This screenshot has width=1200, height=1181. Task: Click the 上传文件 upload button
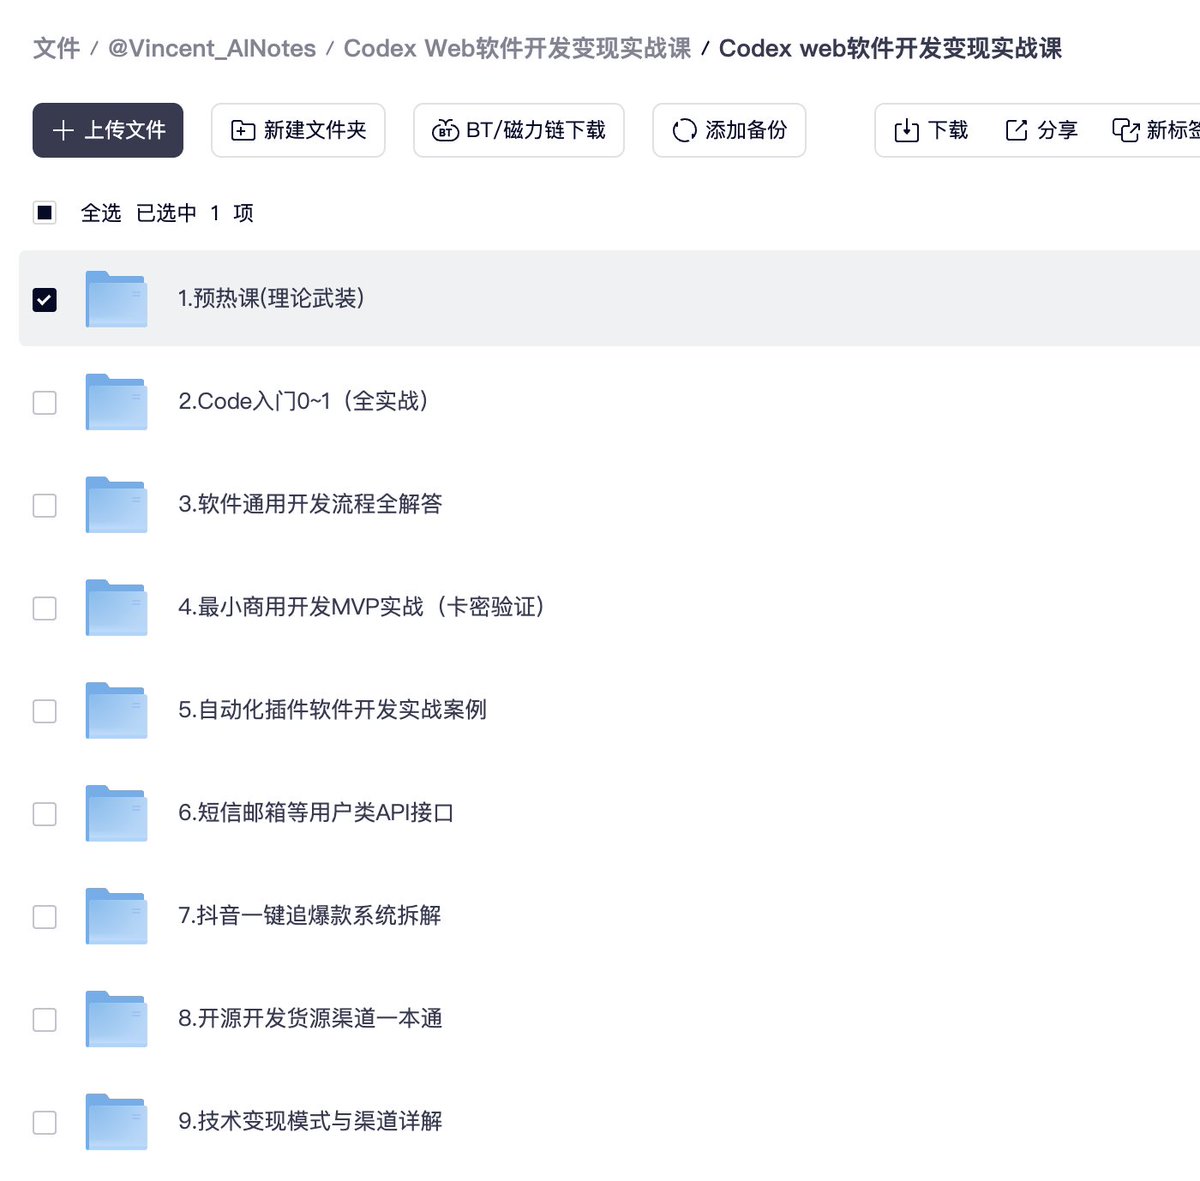pos(108,130)
